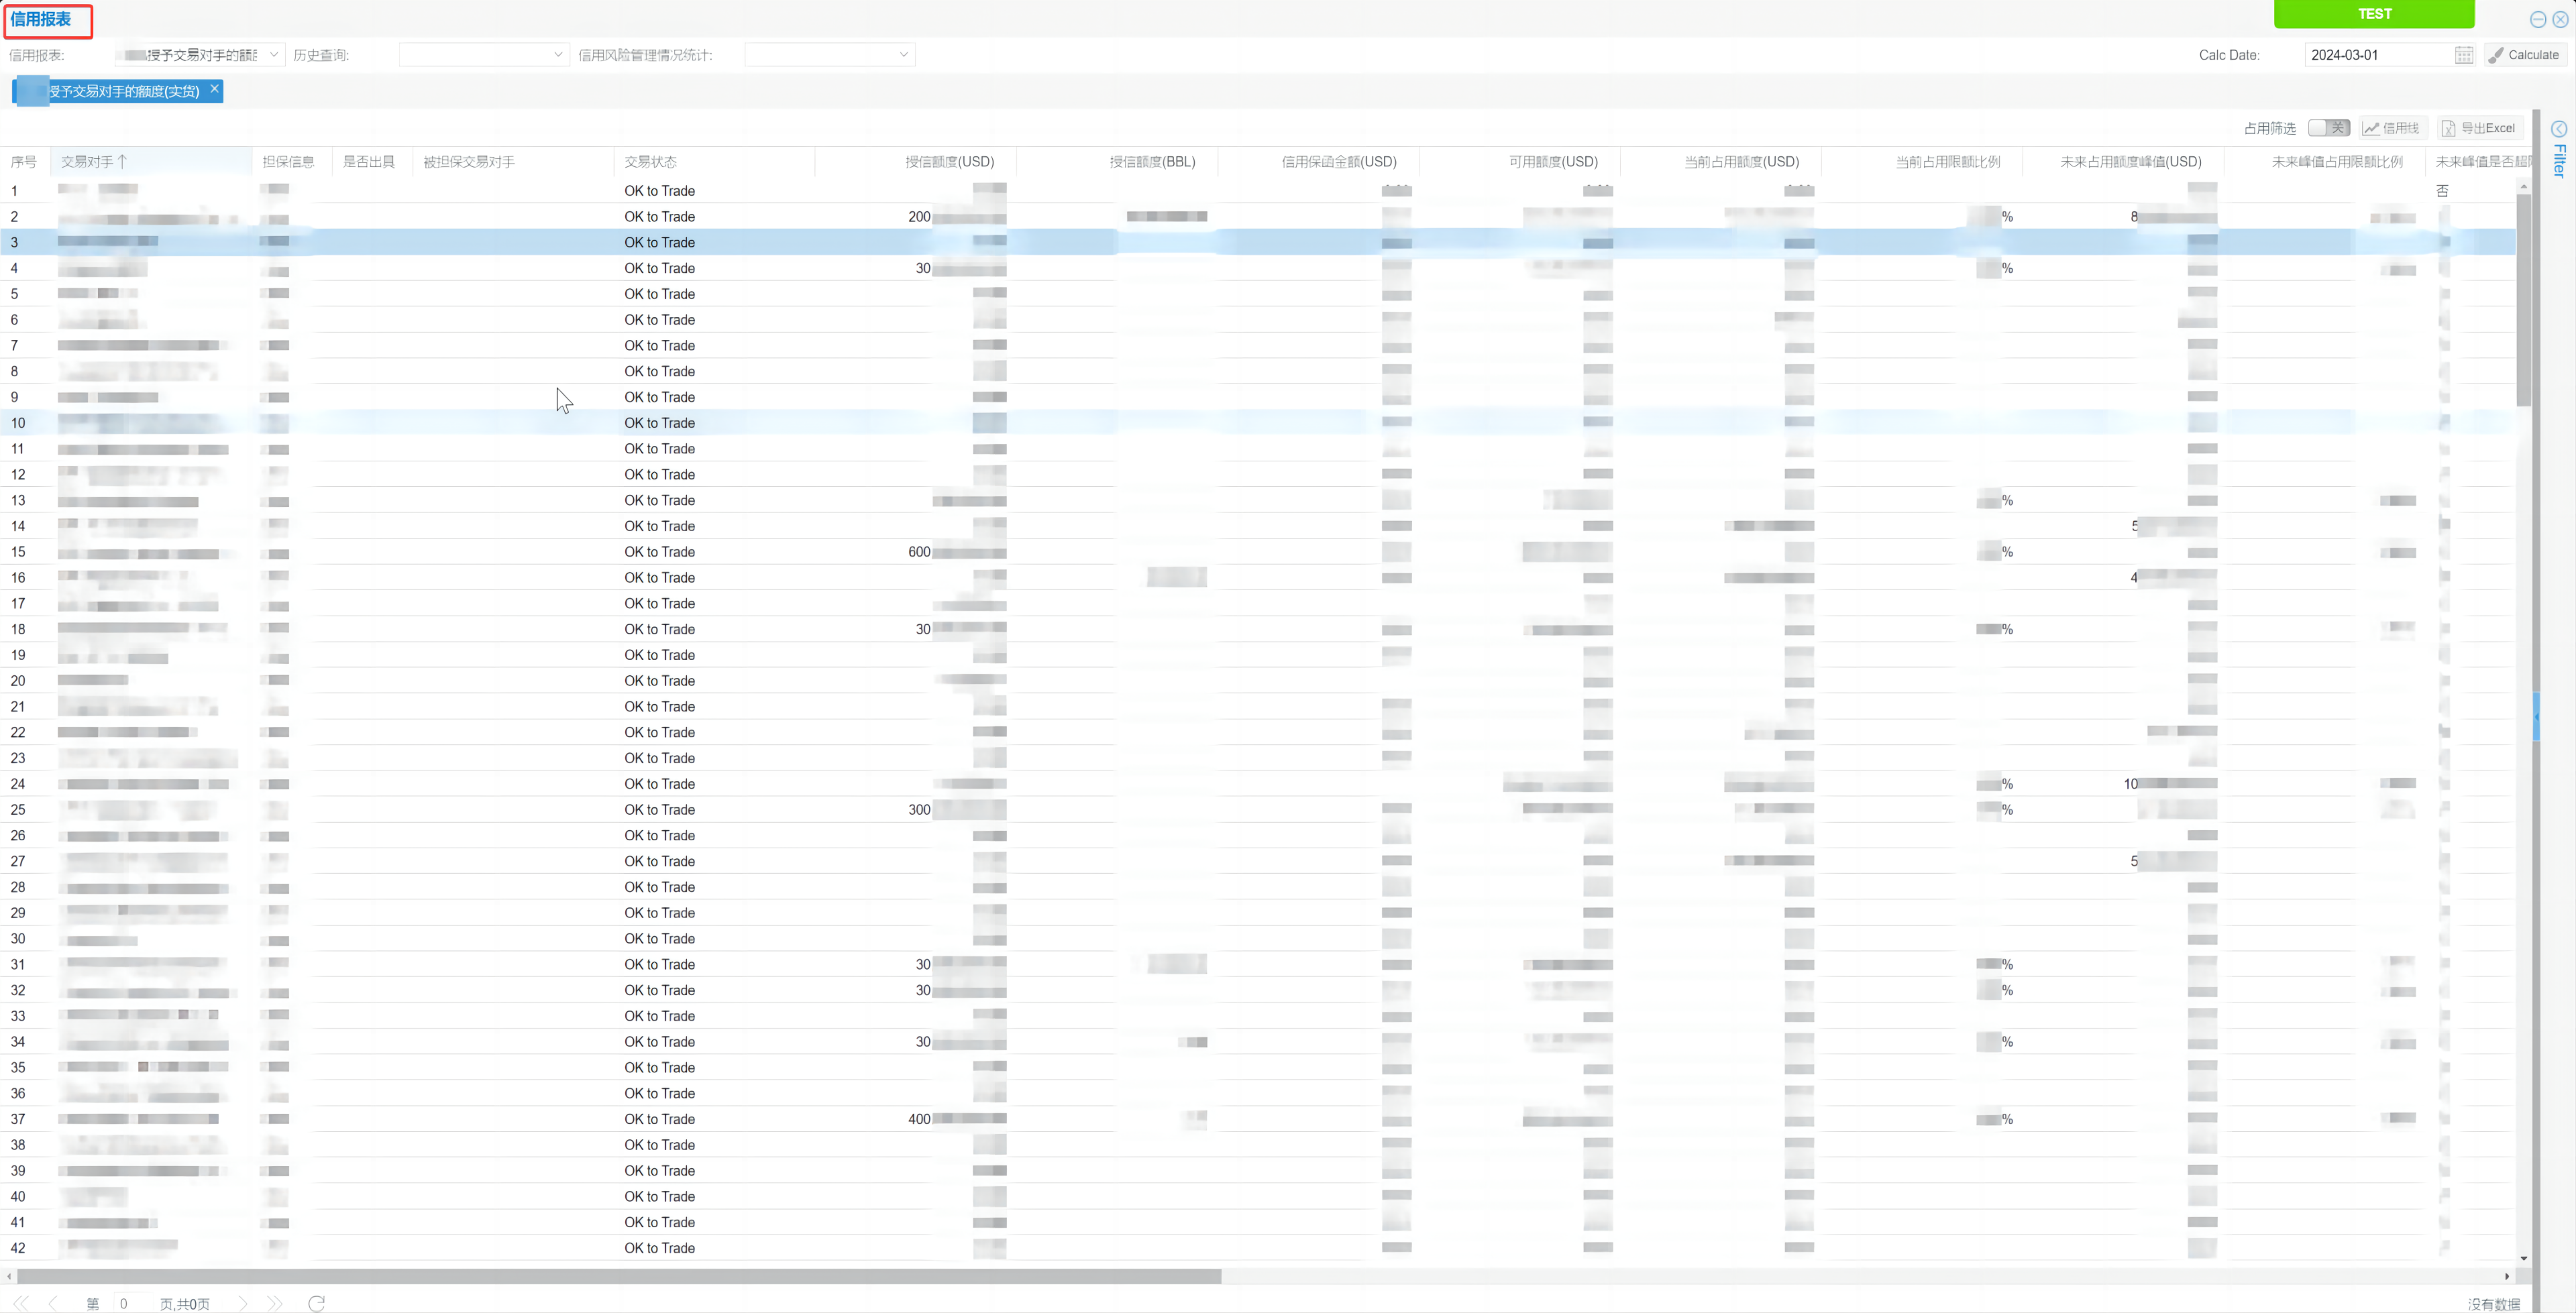
Task: Go to previous page arrow
Action: (53, 1303)
